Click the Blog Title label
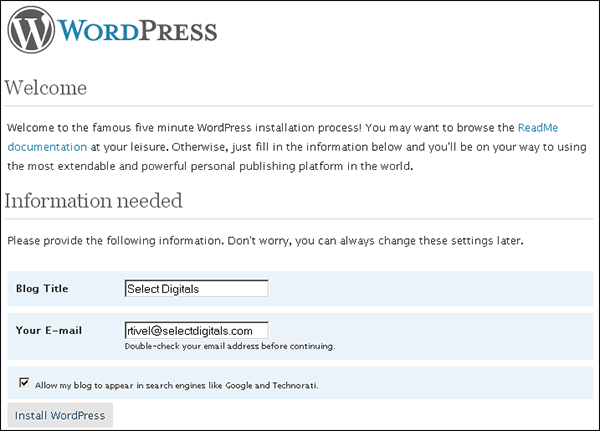The height and width of the screenshot is (431, 600). tap(42, 289)
